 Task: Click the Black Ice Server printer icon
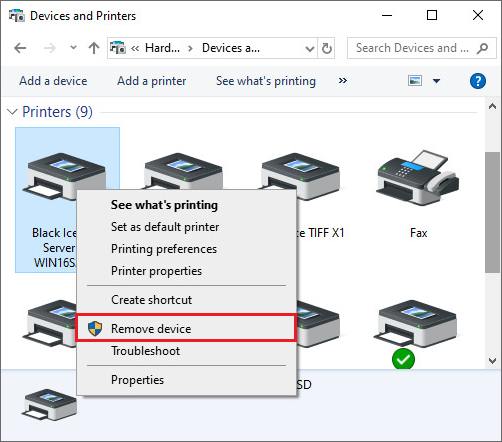click(65, 177)
